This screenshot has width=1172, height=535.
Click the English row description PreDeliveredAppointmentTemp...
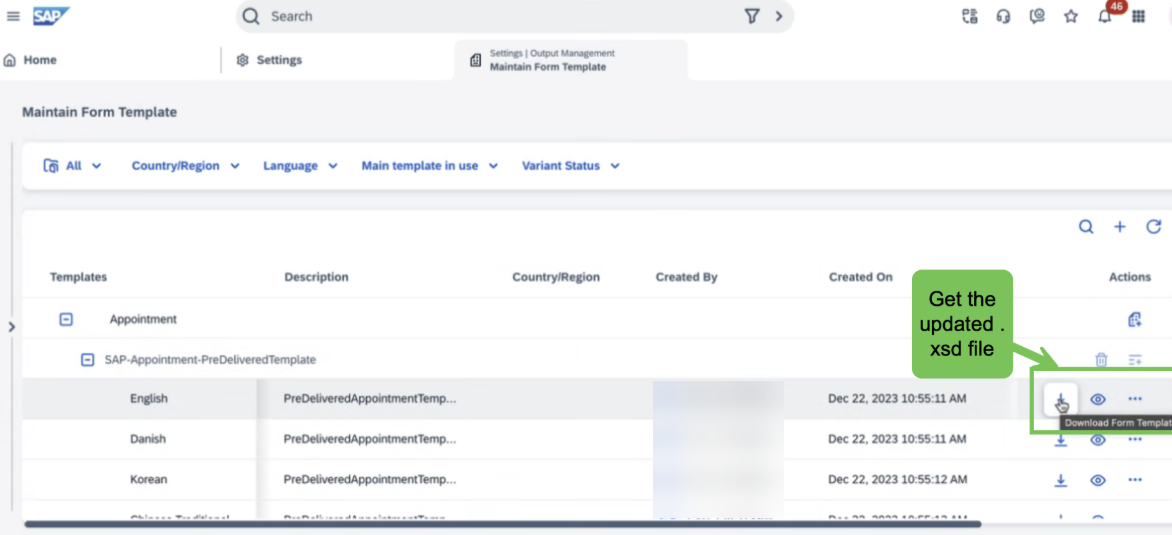[370, 399]
